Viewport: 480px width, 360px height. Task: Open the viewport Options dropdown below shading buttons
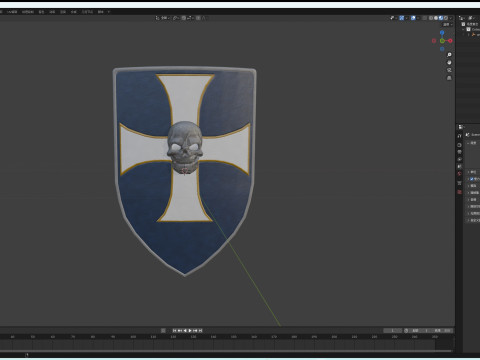[x=448, y=25]
